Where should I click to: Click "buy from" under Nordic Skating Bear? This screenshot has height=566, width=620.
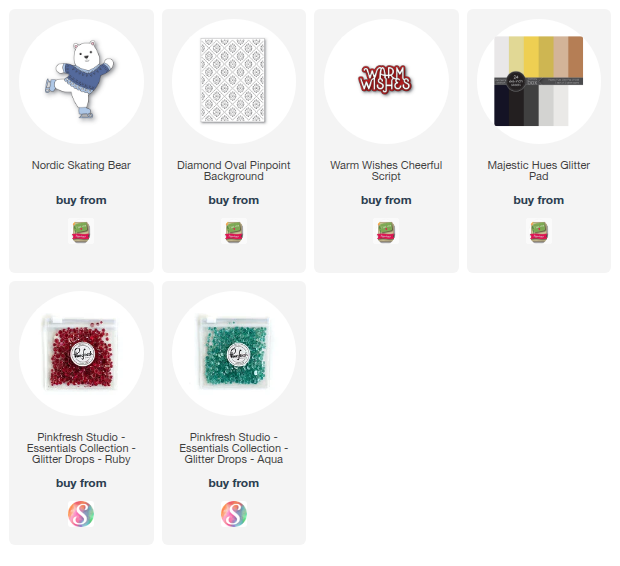[81, 200]
